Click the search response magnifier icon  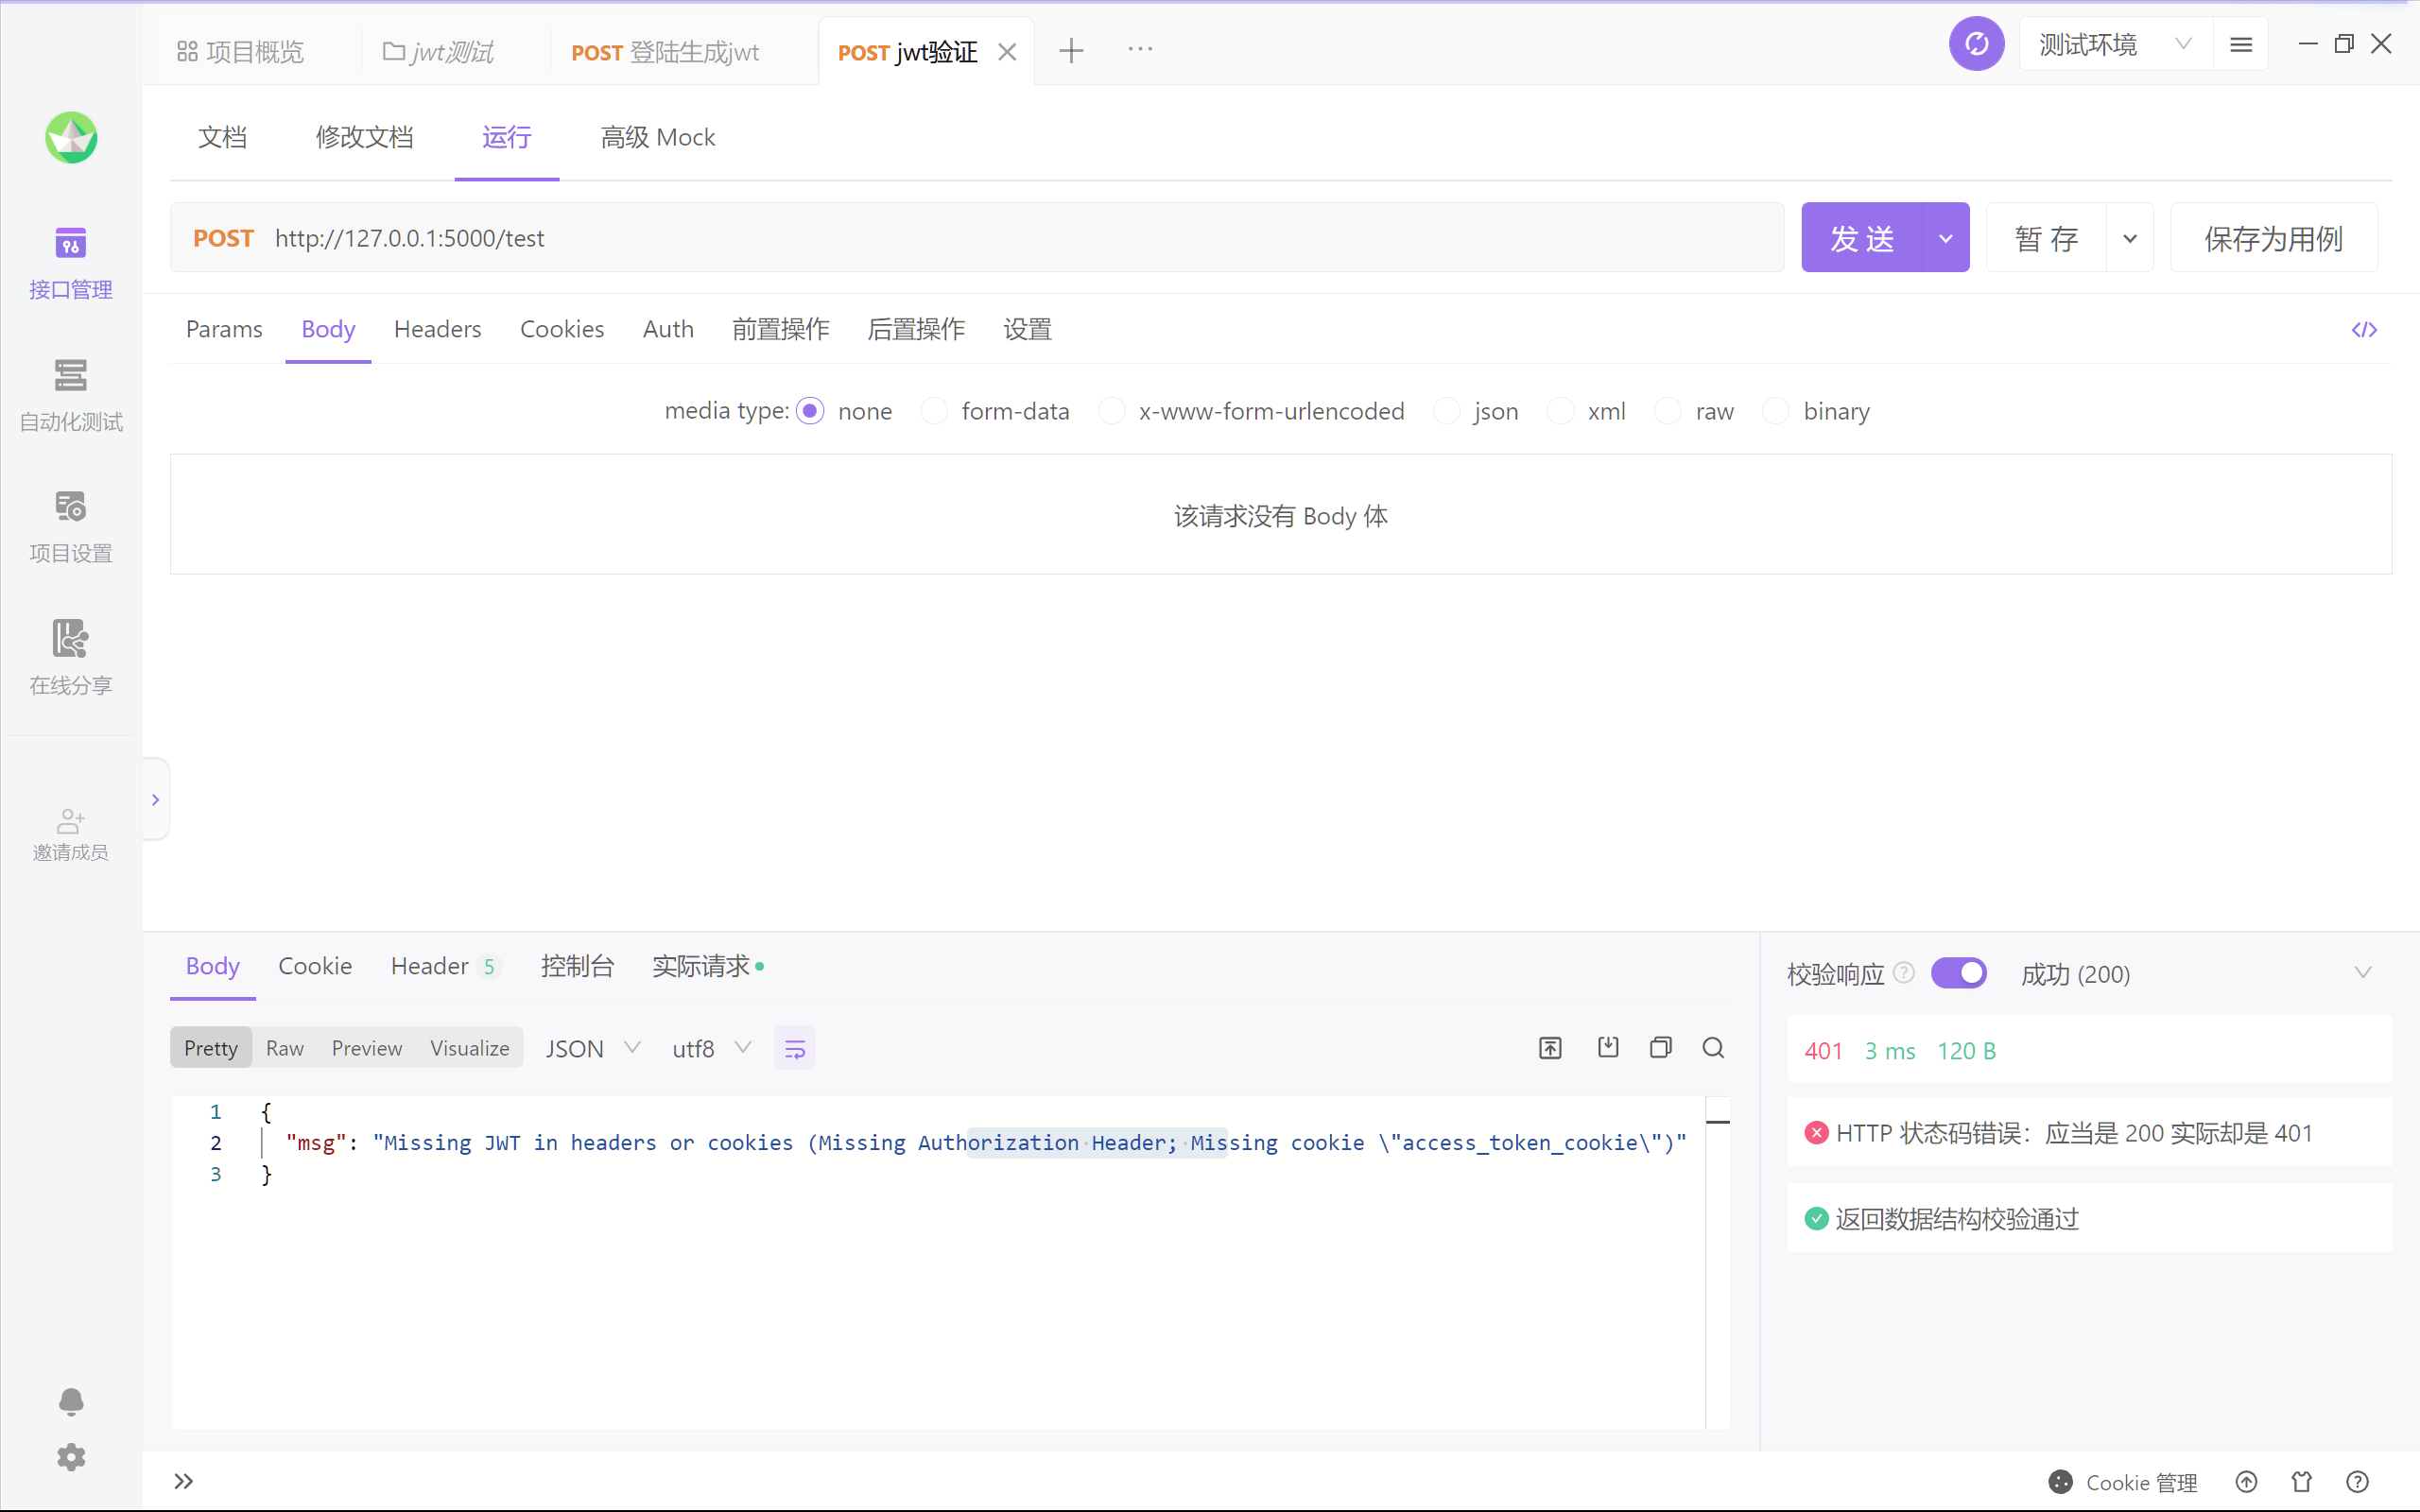pos(1713,1048)
